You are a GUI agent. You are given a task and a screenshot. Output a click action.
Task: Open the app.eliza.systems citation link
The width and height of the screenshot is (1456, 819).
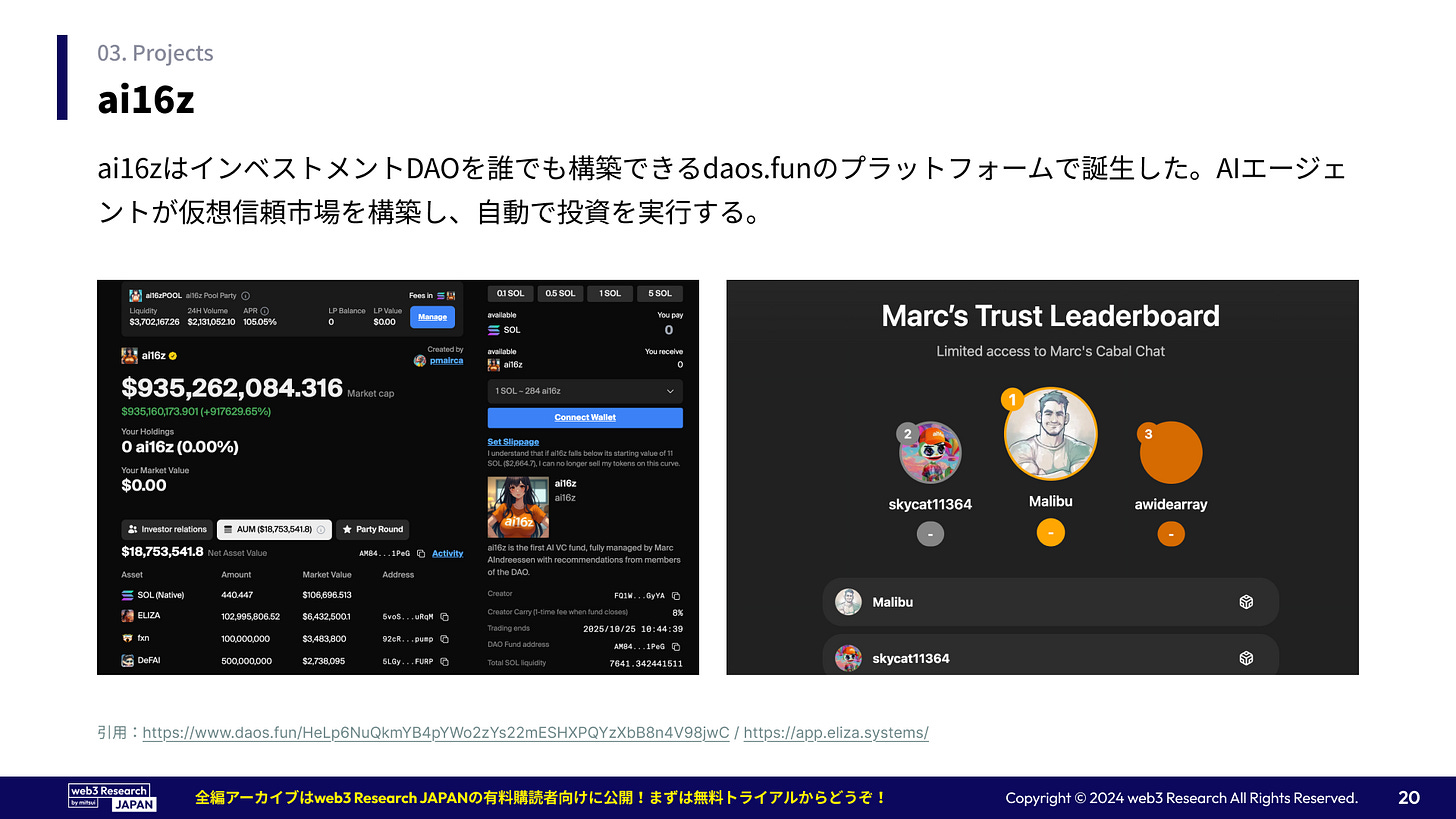pyautogui.click(x=836, y=732)
